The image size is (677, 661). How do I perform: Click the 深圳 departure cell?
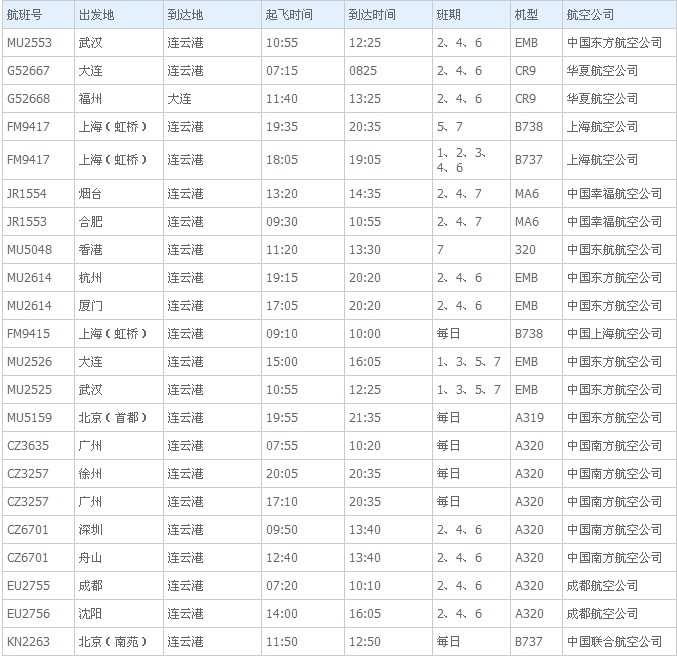91,530
